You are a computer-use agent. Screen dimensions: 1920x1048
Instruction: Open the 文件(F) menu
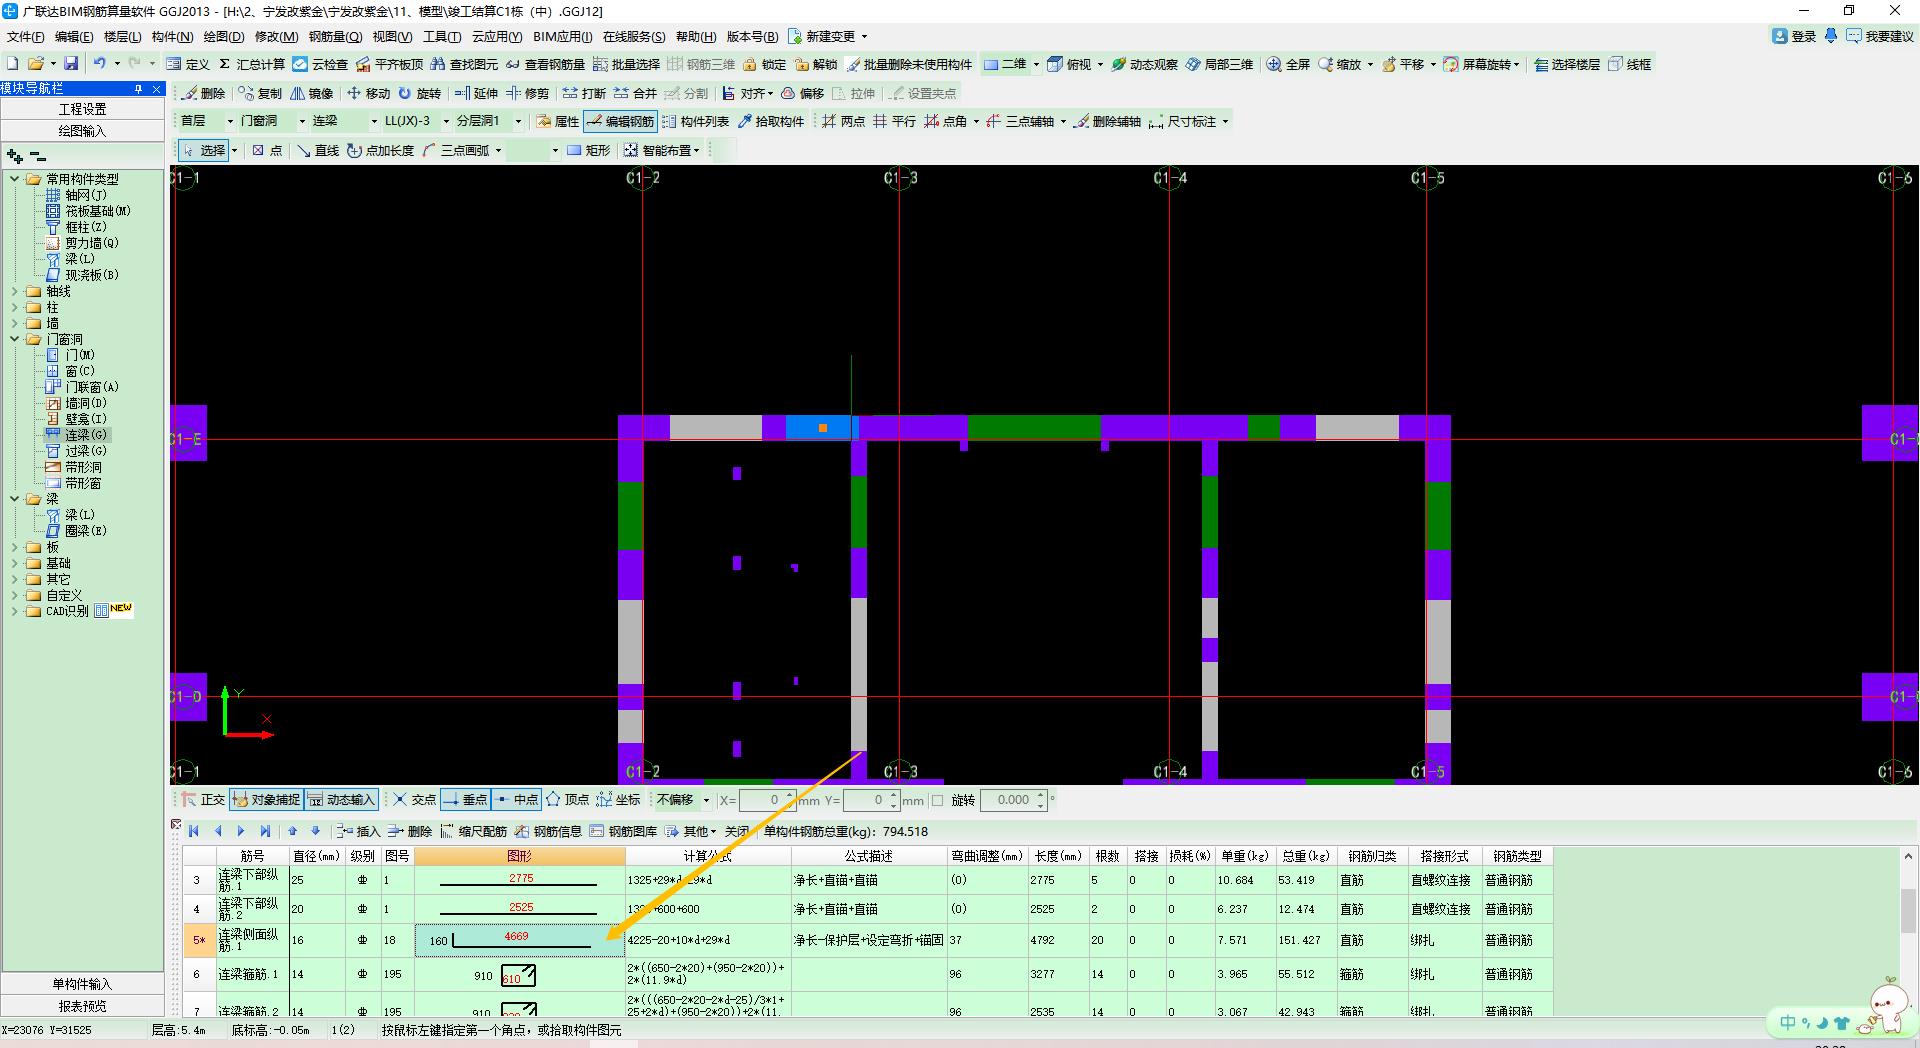click(26, 36)
